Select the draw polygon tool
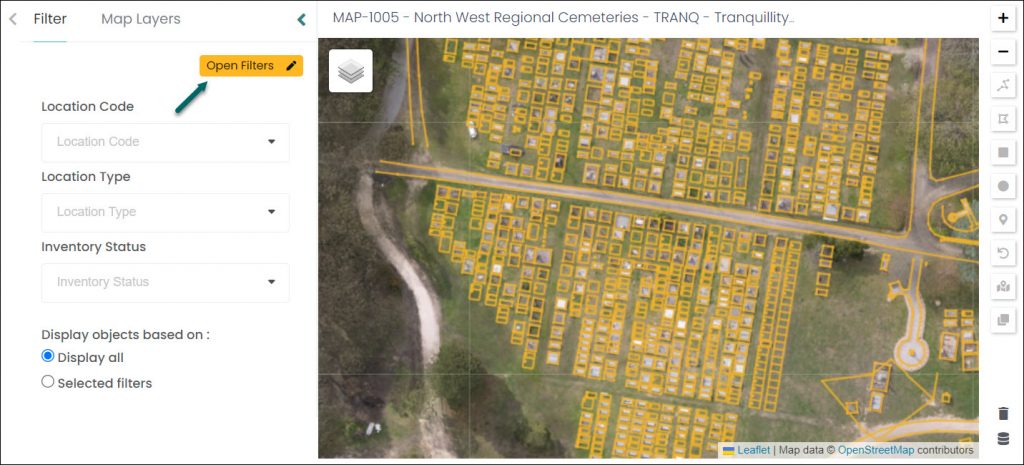 pyautogui.click(x=1003, y=119)
